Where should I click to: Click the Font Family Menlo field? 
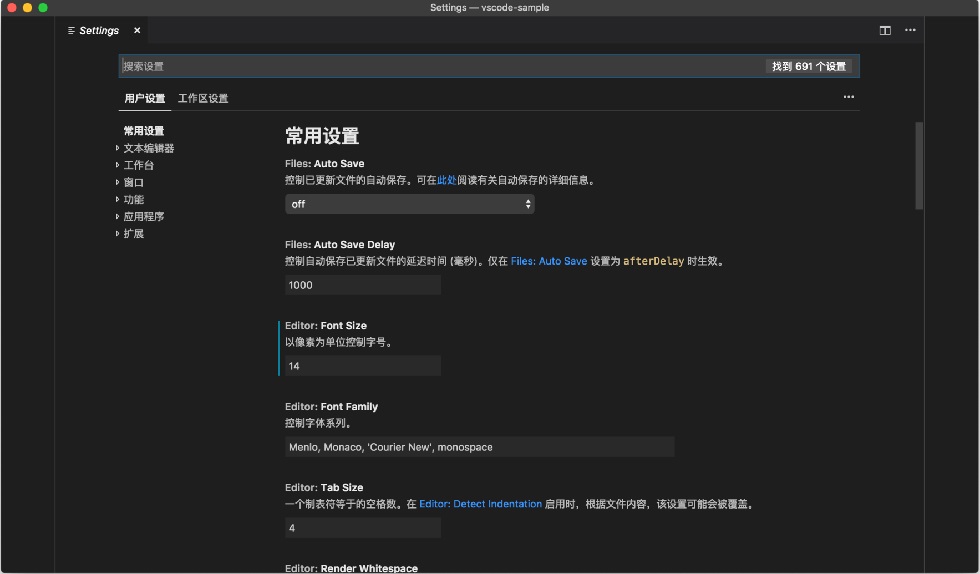tap(479, 447)
